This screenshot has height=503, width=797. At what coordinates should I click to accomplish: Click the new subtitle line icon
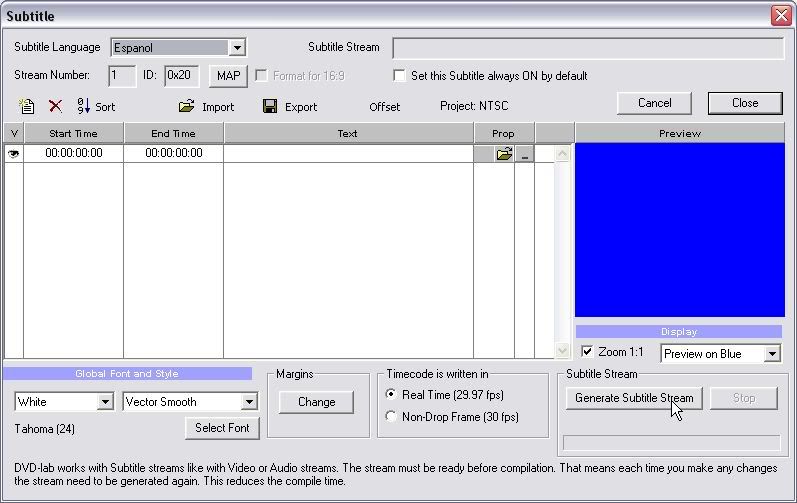(27, 106)
